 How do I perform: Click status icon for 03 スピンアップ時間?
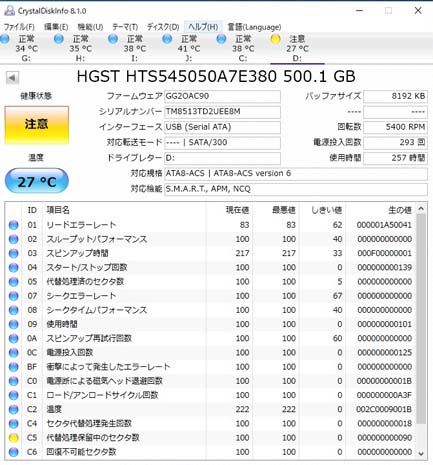point(14,253)
